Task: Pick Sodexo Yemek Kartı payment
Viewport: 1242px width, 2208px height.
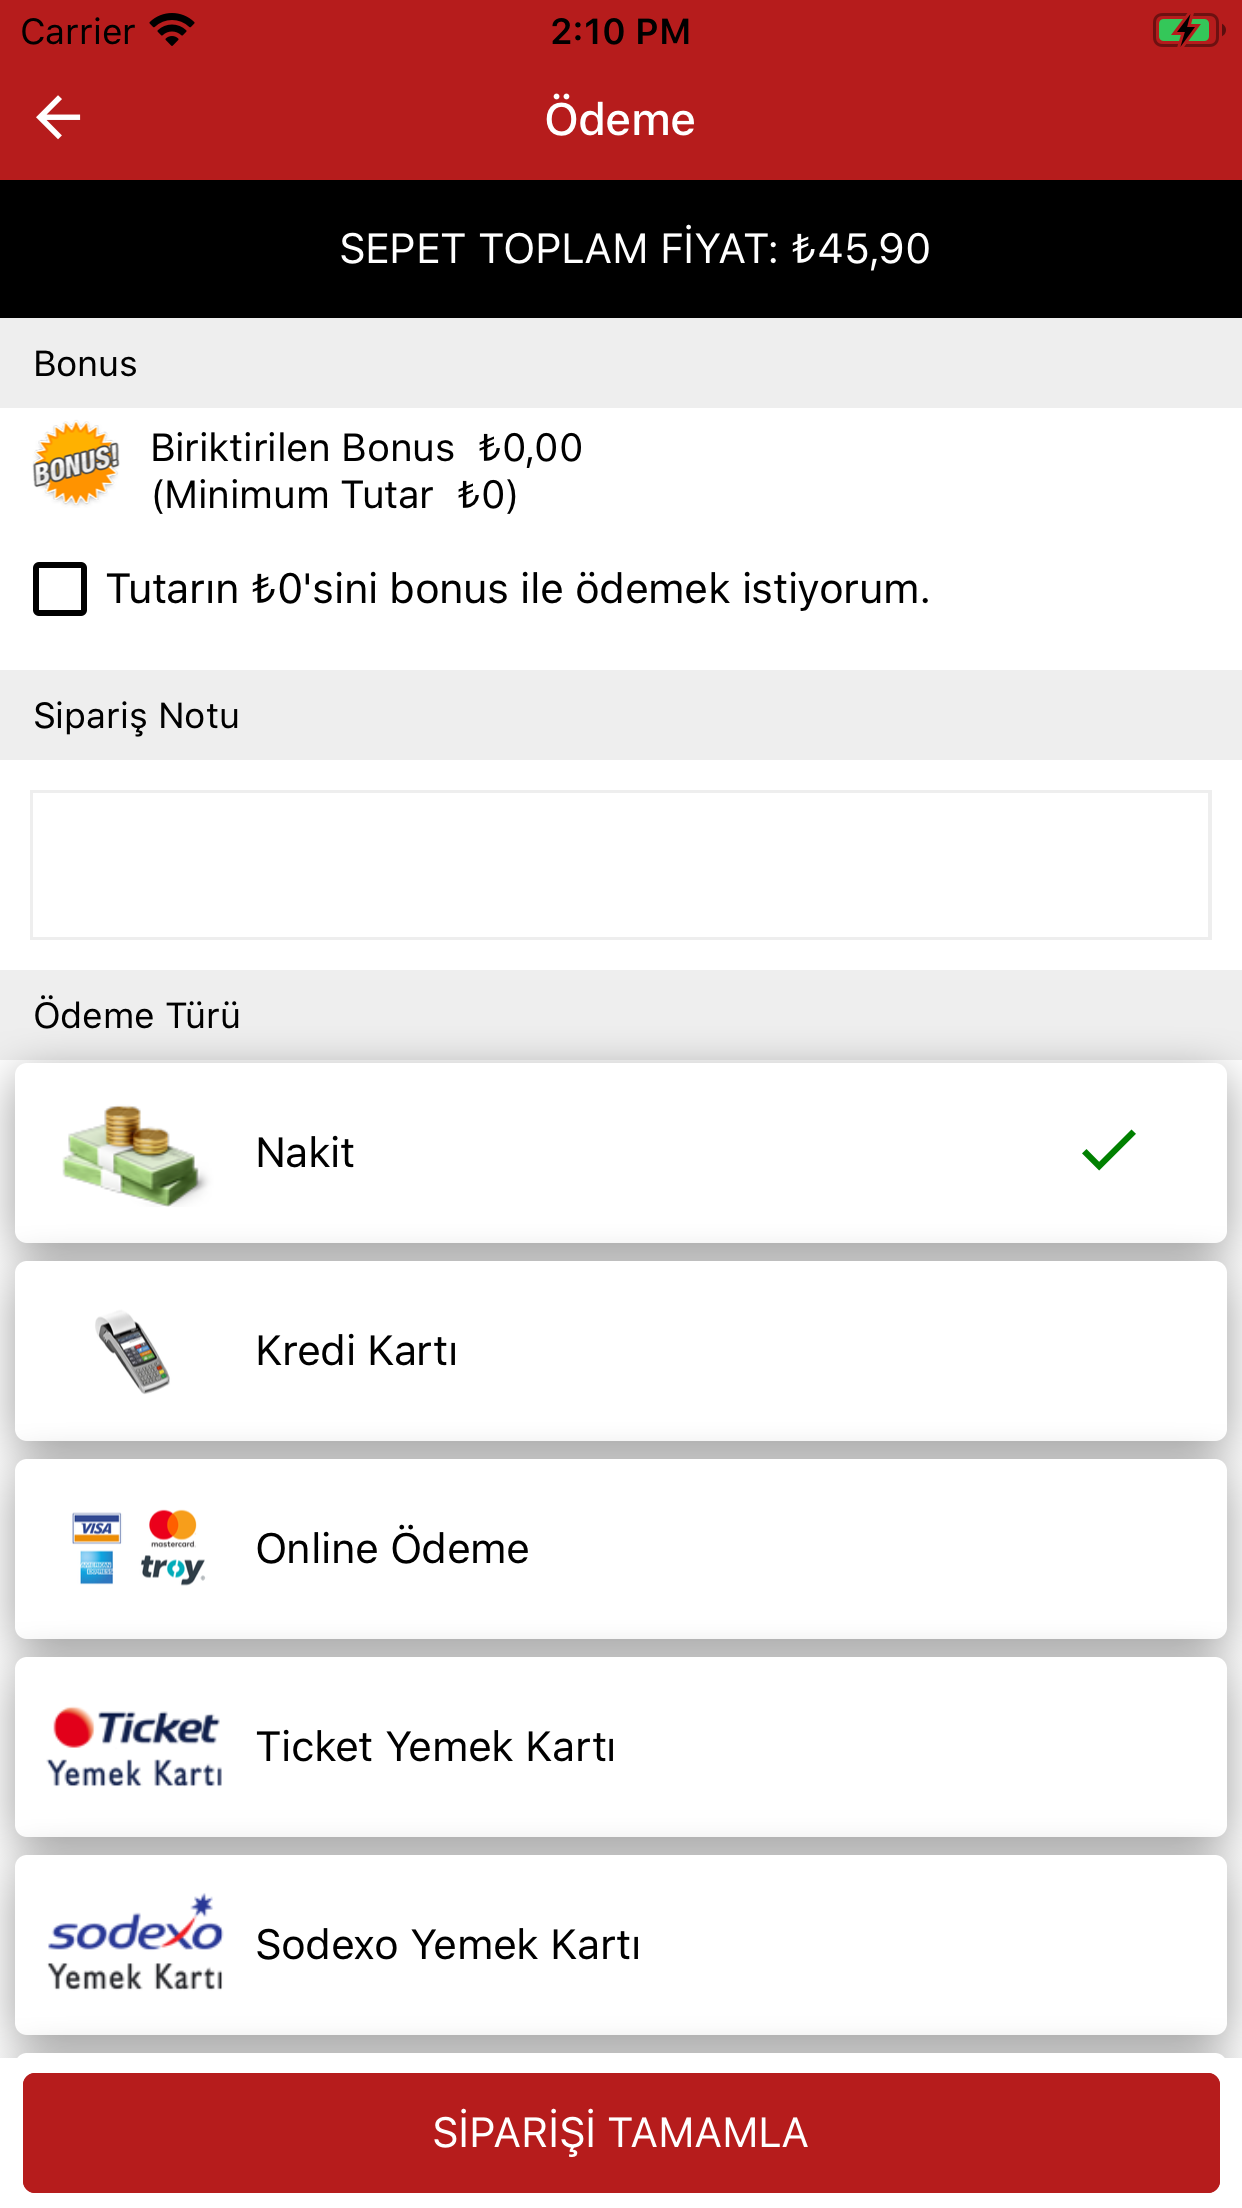Action: tap(620, 1944)
